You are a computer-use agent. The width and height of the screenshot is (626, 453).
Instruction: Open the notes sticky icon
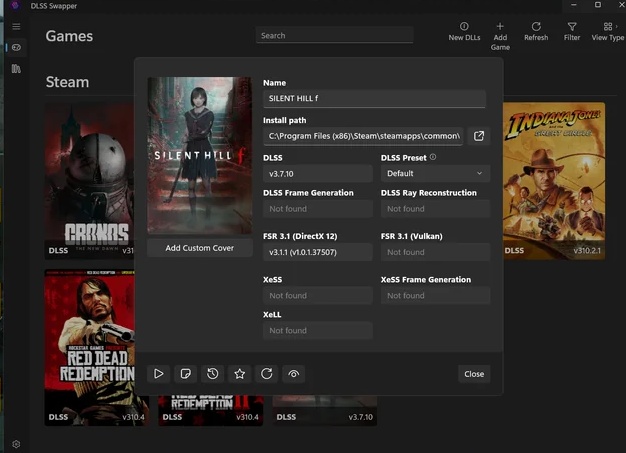[186, 374]
